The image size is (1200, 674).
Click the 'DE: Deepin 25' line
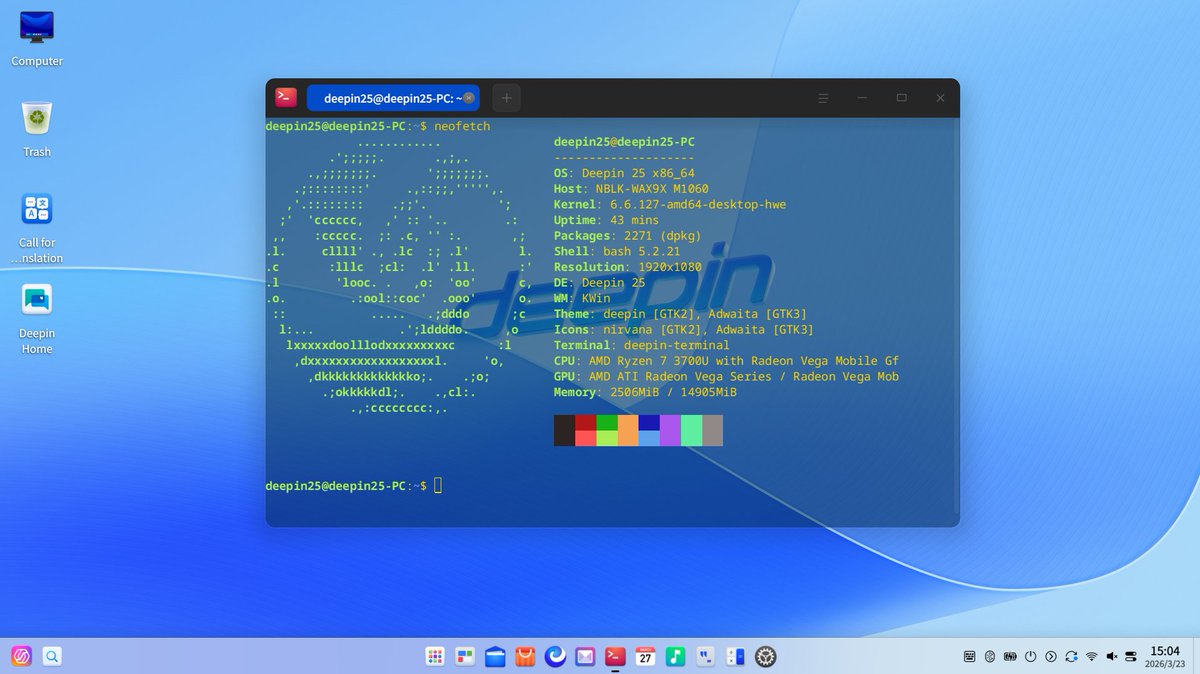pos(599,283)
